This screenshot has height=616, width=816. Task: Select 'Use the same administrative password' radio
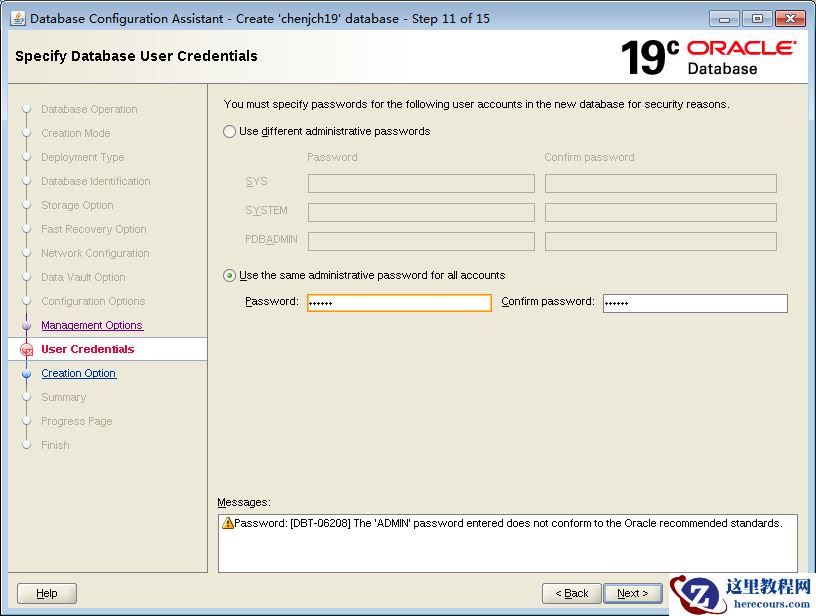pos(229,276)
